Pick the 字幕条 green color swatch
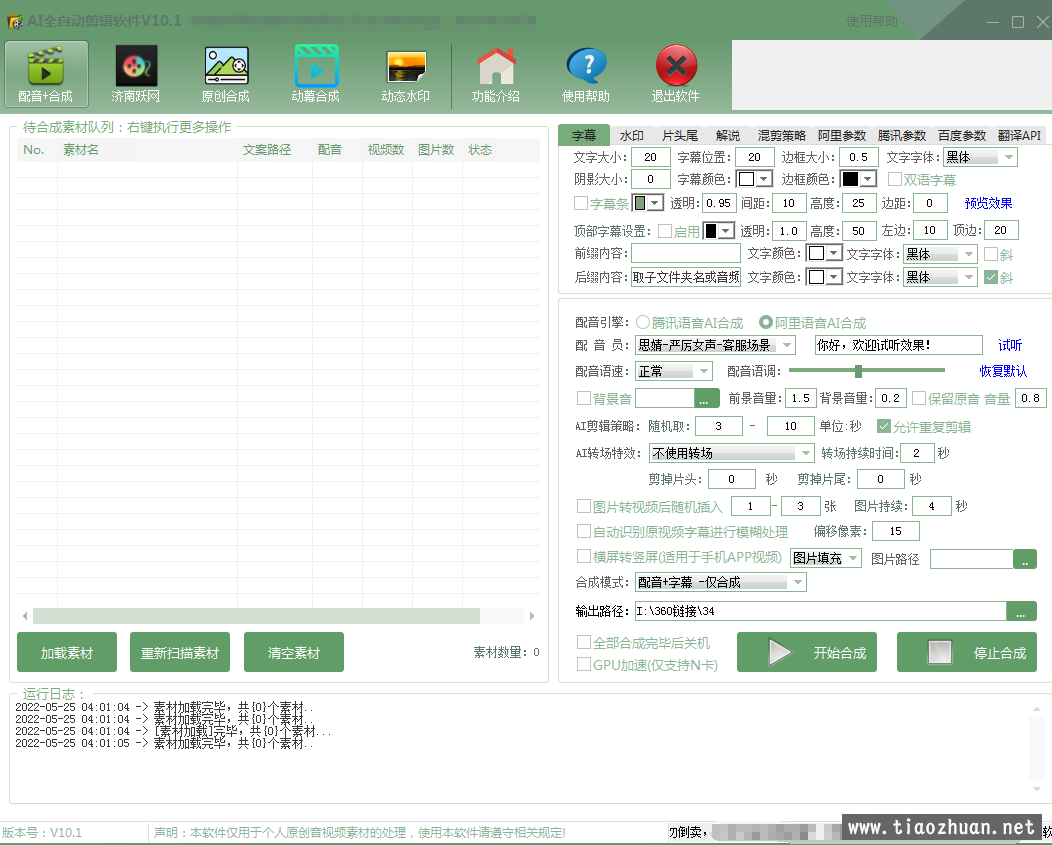The width and height of the screenshot is (1052, 845). pos(640,203)
